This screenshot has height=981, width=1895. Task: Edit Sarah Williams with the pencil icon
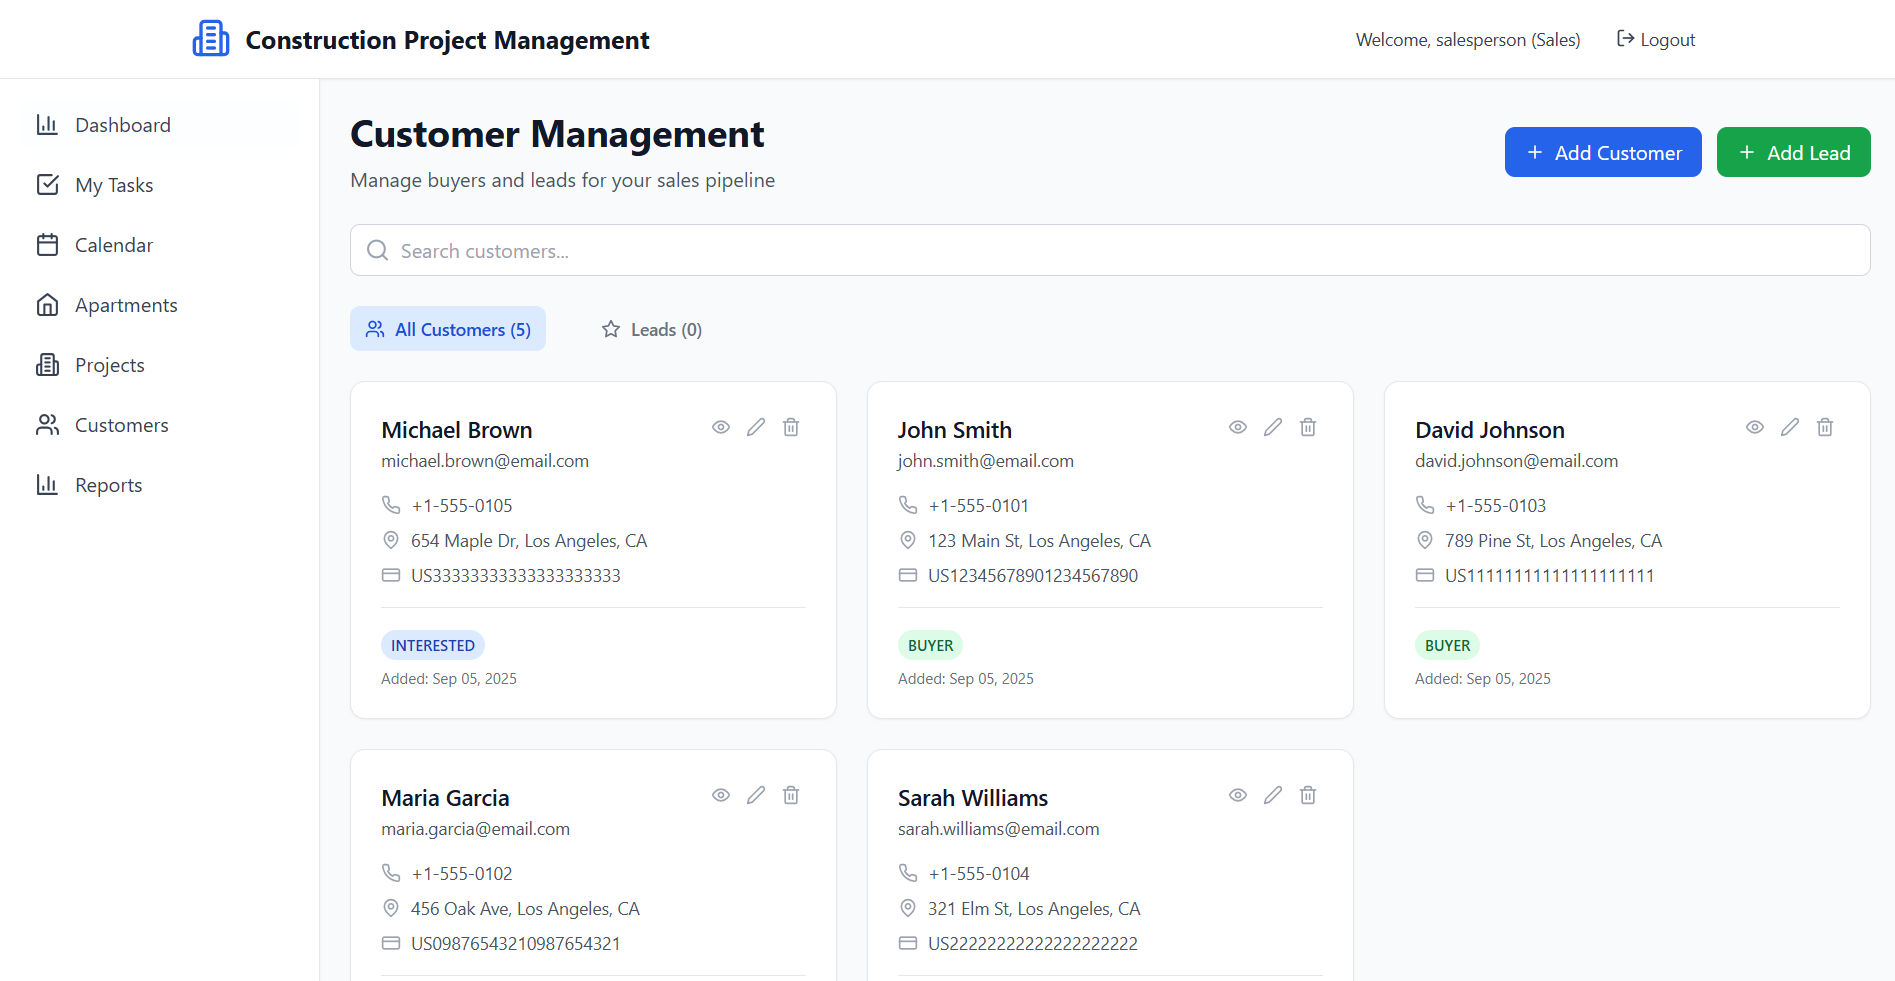1273,795
